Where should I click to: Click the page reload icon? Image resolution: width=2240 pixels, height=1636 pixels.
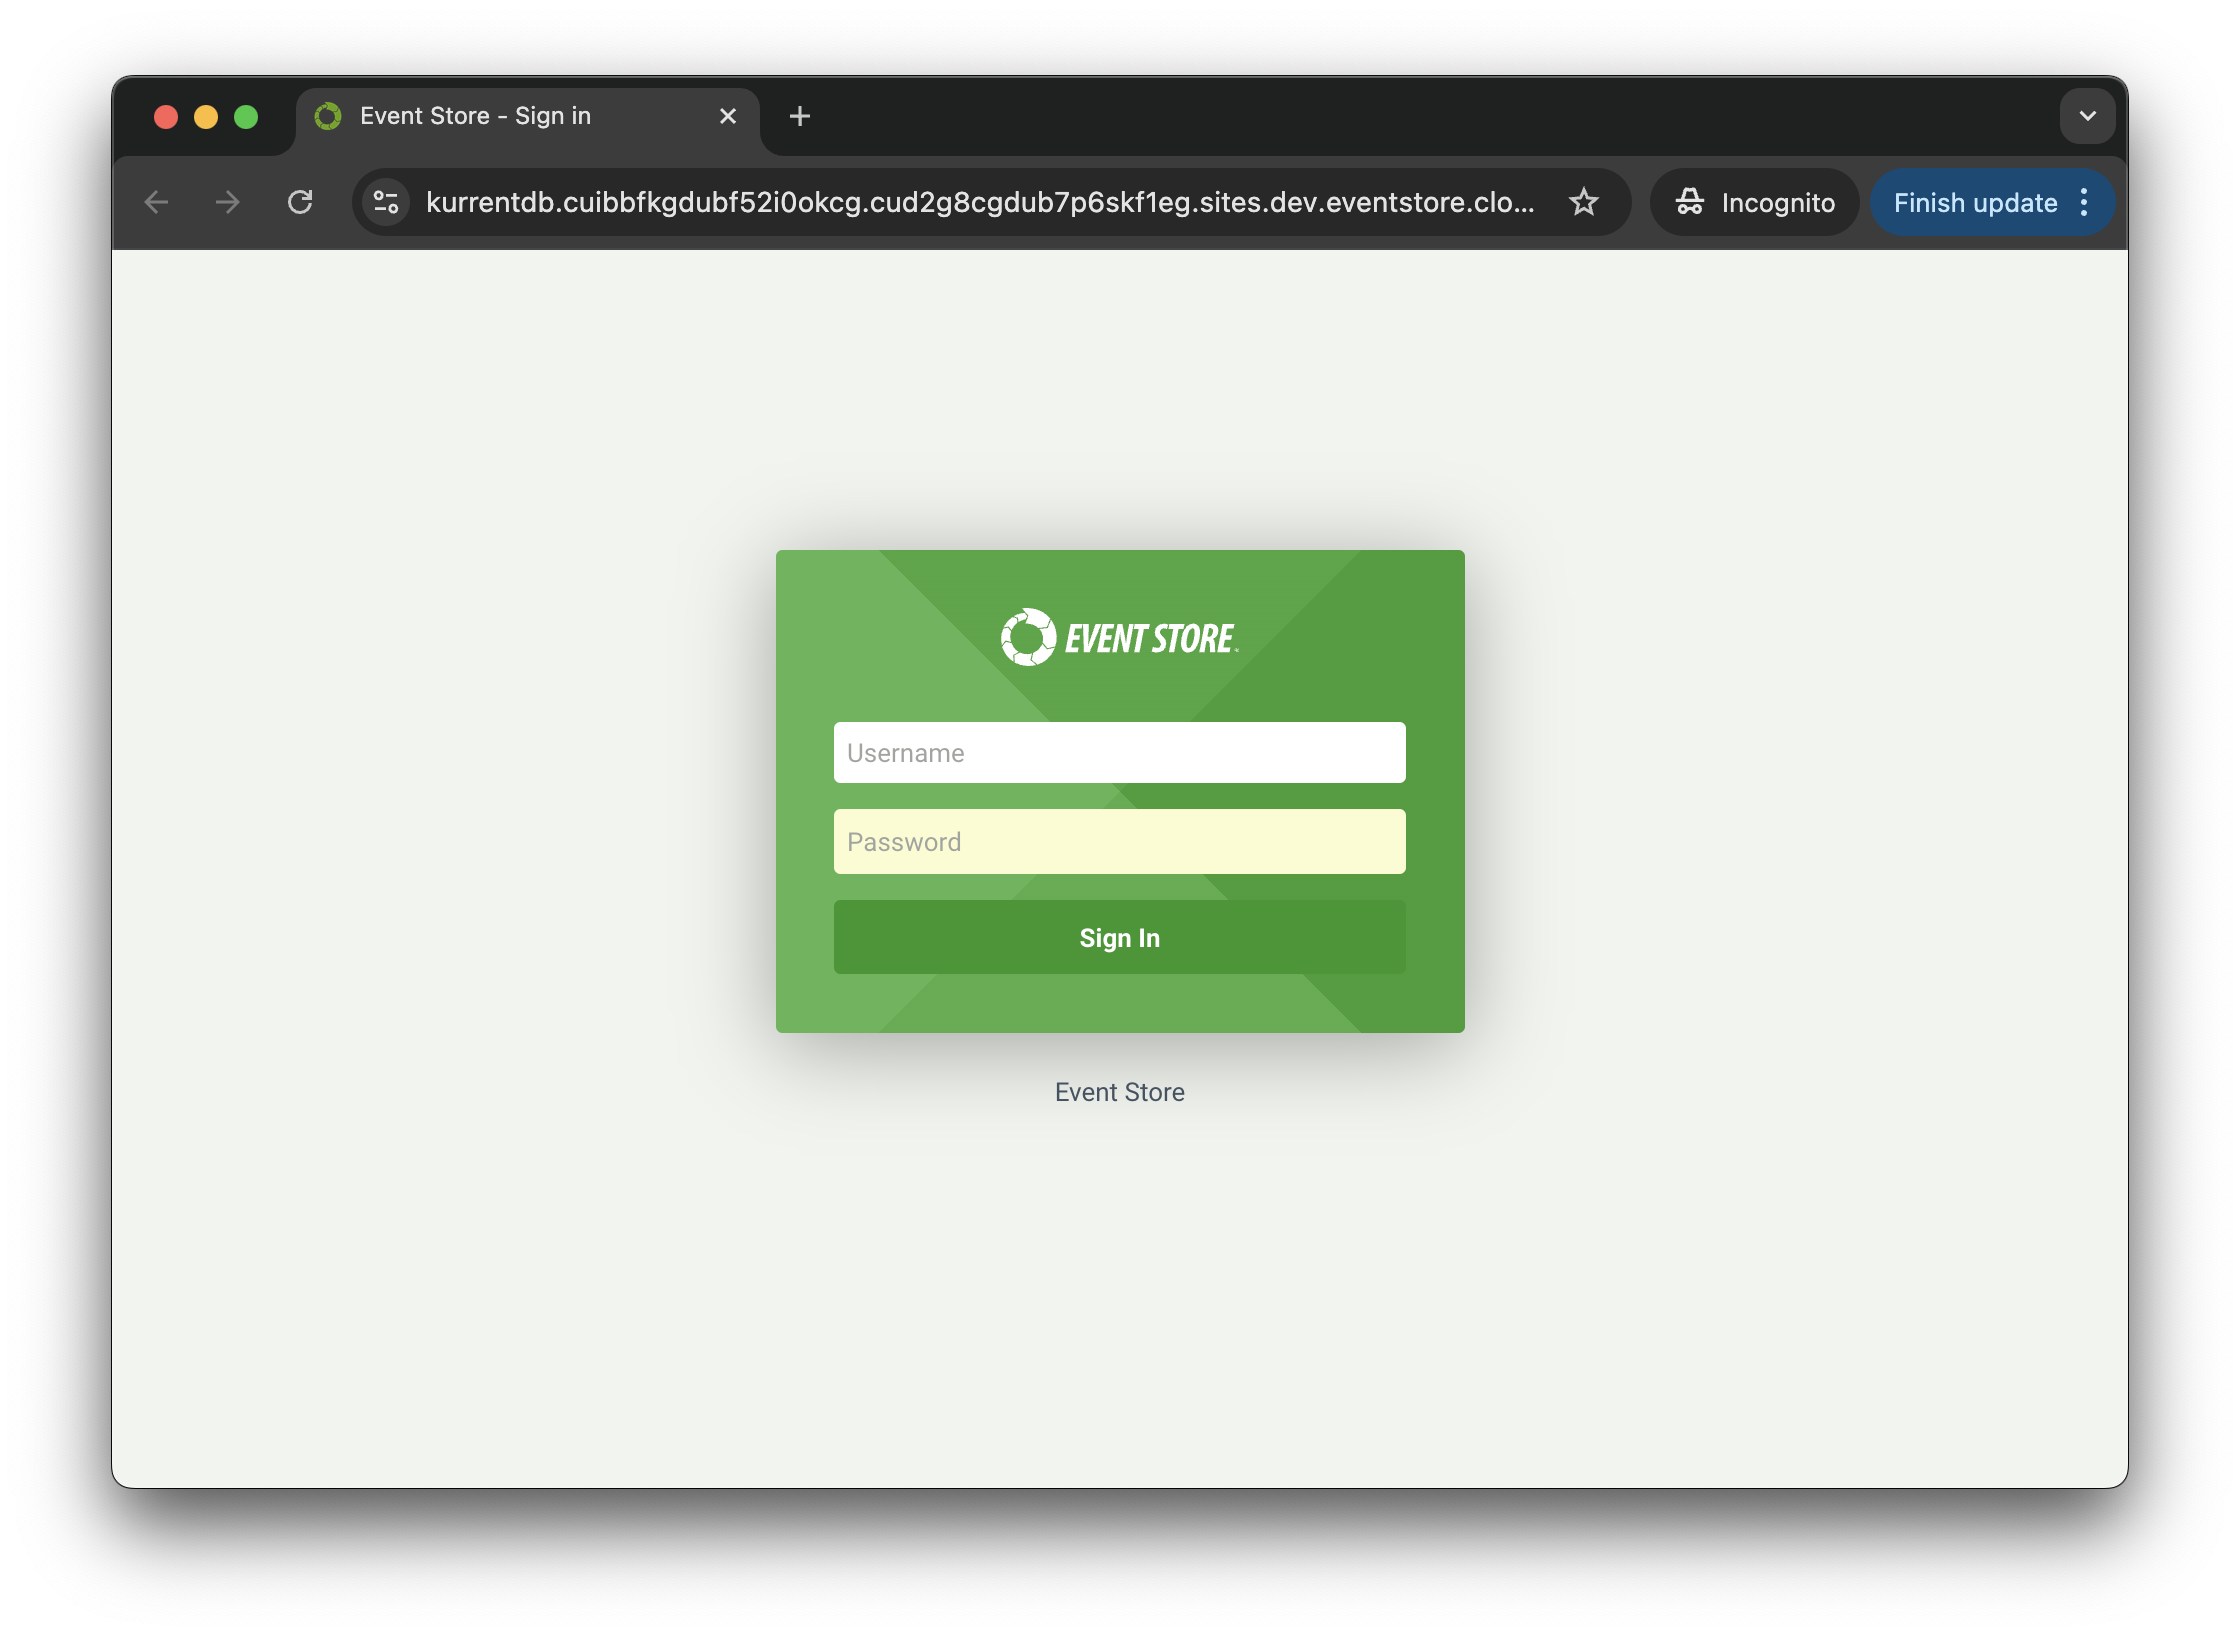(x=300, y=202)
